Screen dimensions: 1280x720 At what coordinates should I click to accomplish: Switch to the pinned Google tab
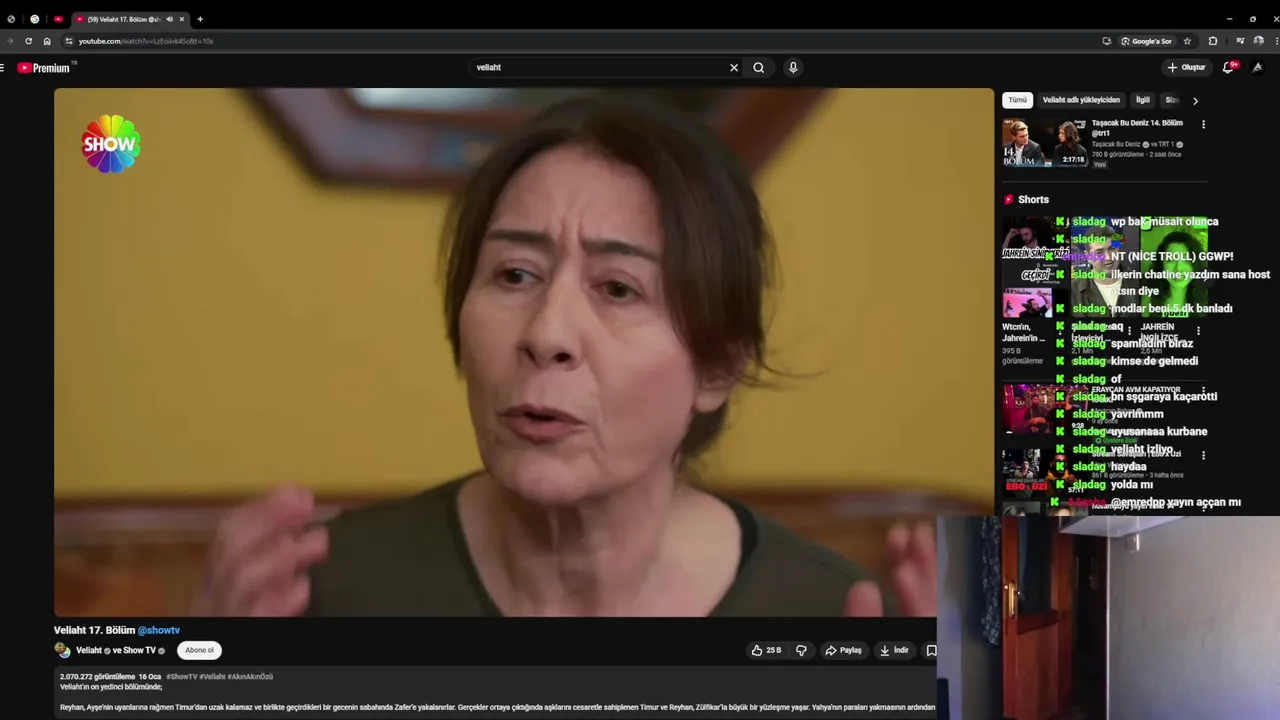click(x=35, y=19)
